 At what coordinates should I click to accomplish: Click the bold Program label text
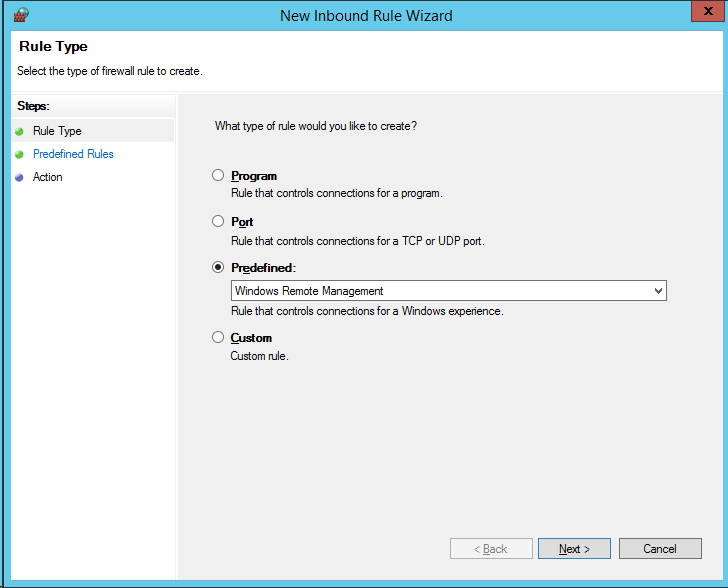pos(254,176)
